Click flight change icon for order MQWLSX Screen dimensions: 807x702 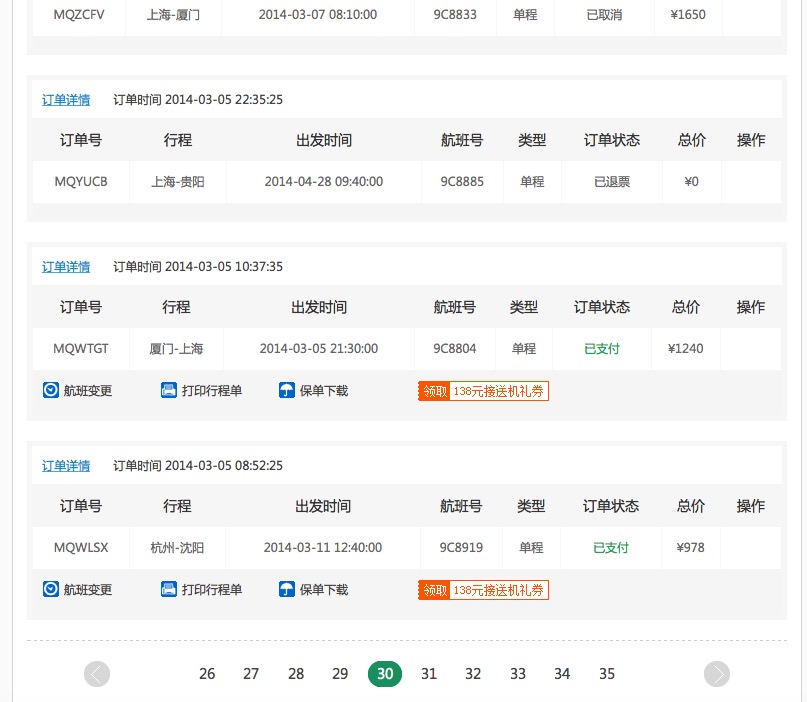coord(50,589)
